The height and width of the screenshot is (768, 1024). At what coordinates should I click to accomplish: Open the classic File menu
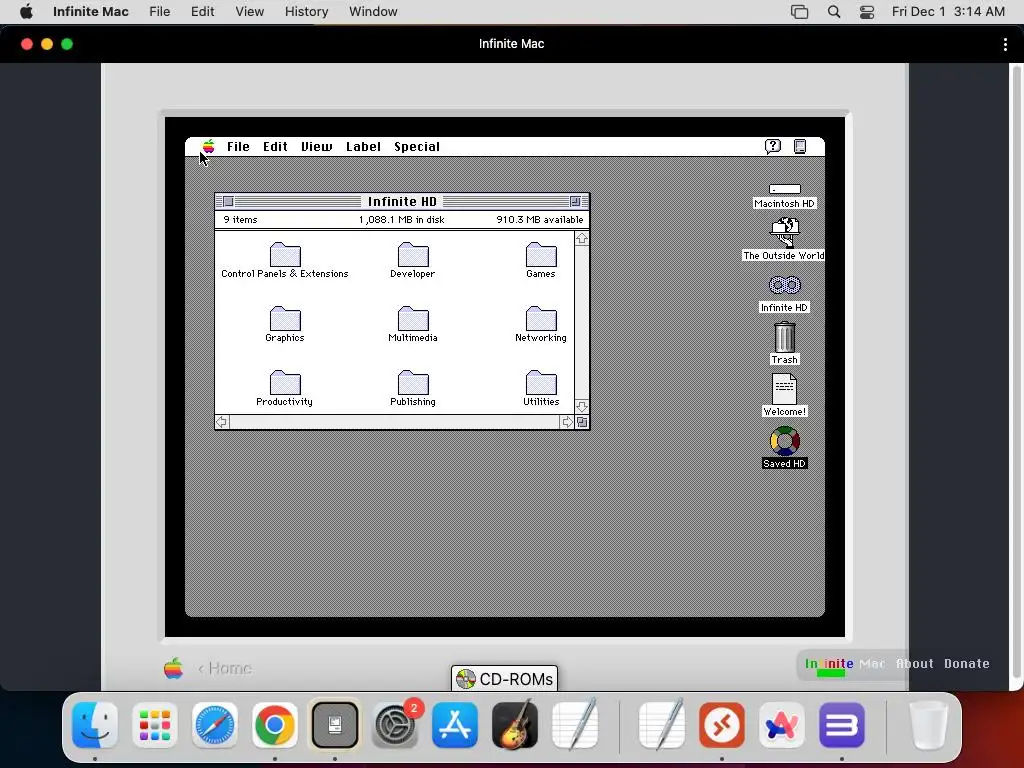238,146
